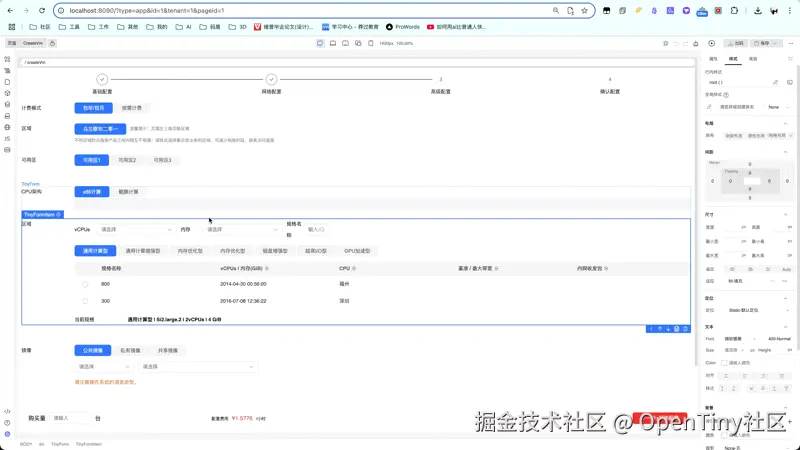Click the help icon beside CPU column header
Image resolution: width=800 pixels, height=450 pixels.
tap(354, 268)
